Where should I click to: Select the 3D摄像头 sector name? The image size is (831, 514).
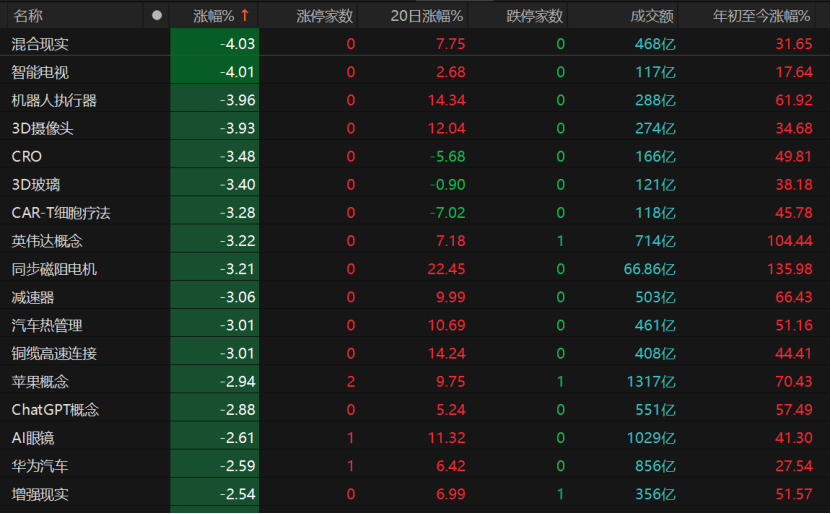[x=42, y=128]
